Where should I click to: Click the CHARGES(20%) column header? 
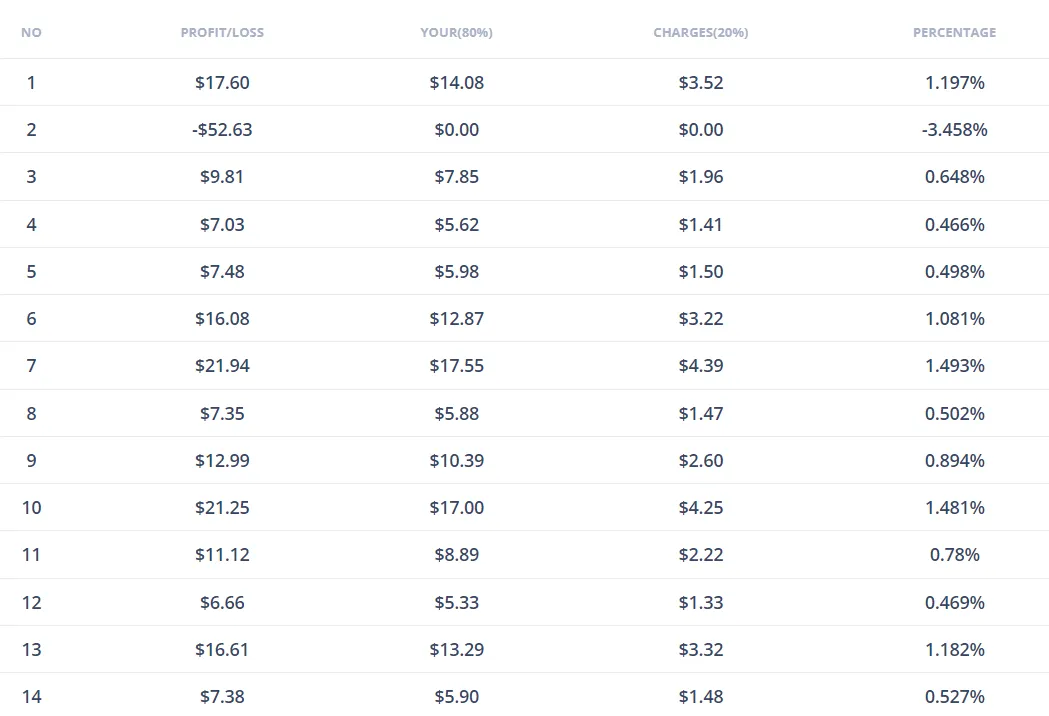(x=700, y=32)
